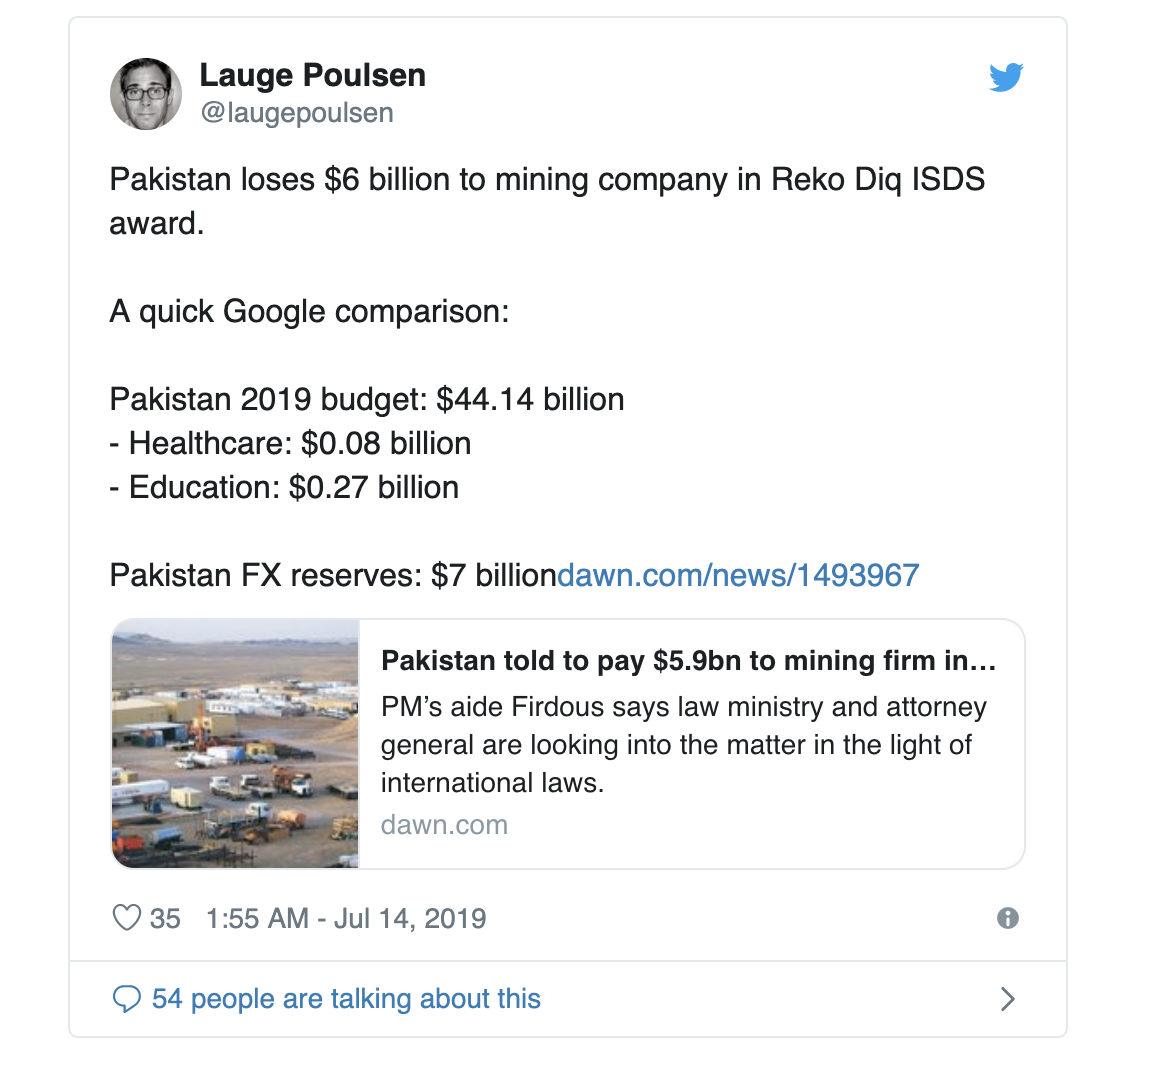Open the "Pakistan told to pay $5.9bn" headline
This screenshot has width=1158, height=1068.
pyautogui.click(x=689, y=661)
